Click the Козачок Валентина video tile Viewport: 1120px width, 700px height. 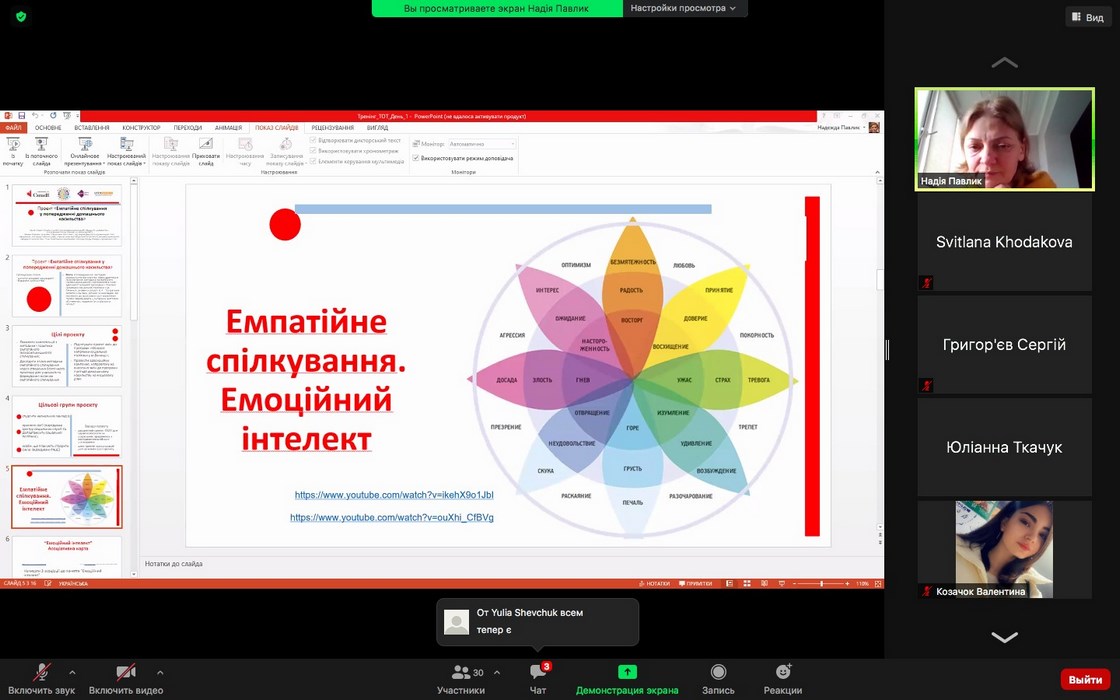coord(1004,549)
